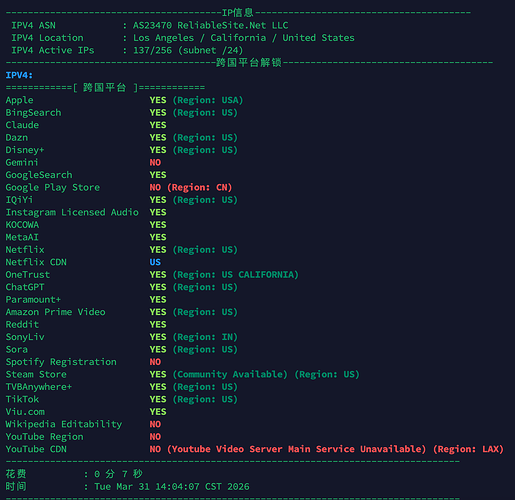Image resolution: width=515 pixels, height=500 pixels.
Task: Click the 'IPV4 ASN' label
Action: tap(33, 25)
